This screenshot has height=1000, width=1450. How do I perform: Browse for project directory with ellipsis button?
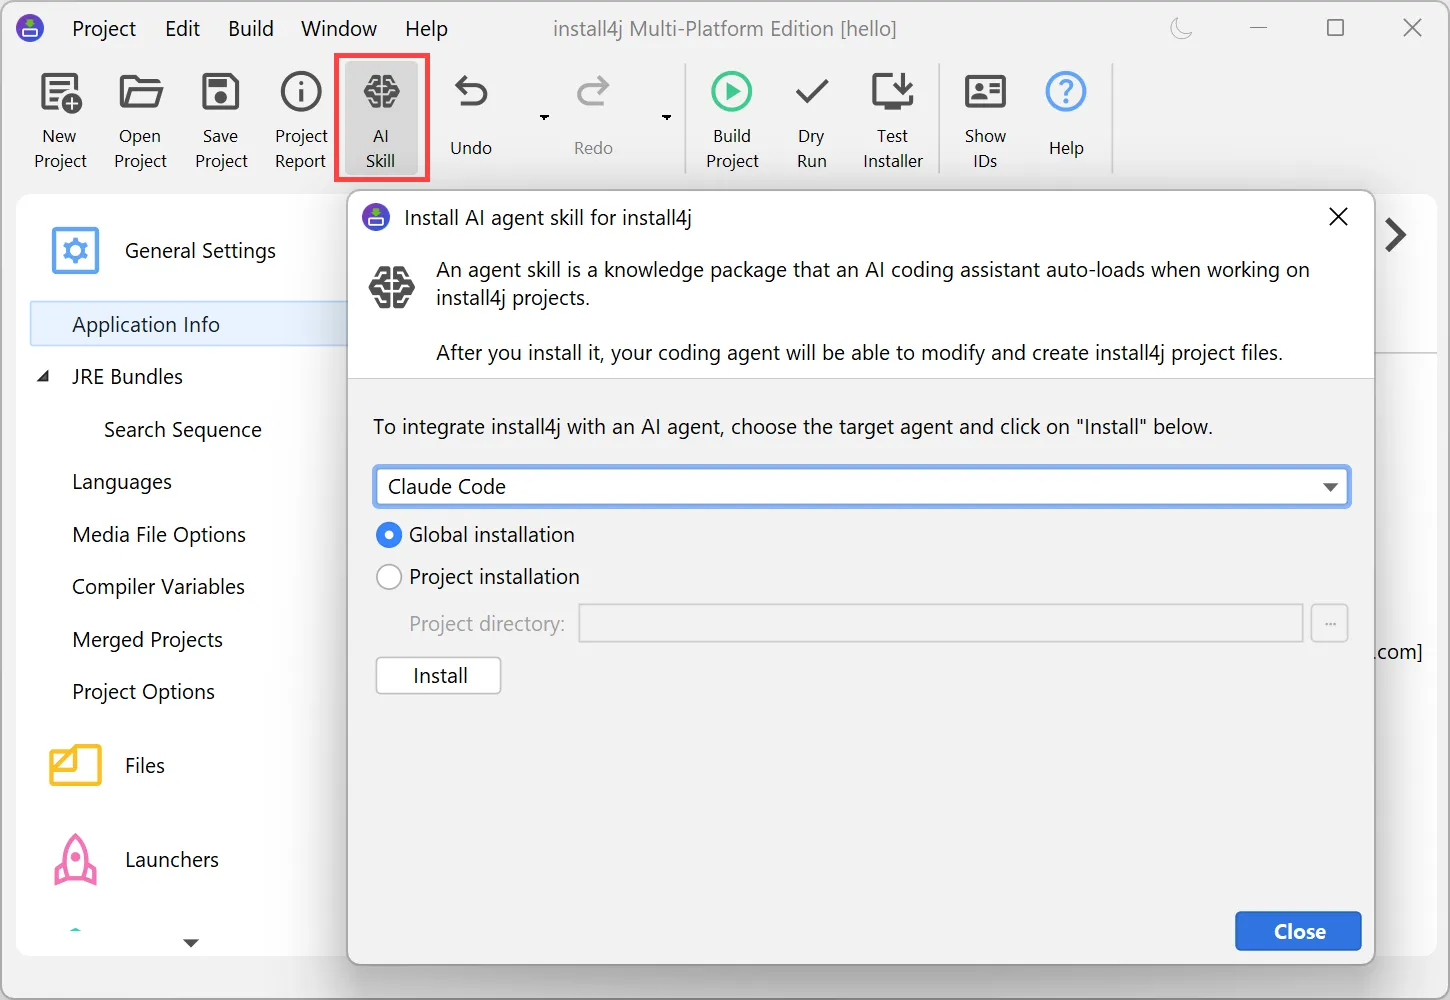tap(1330, 623)
